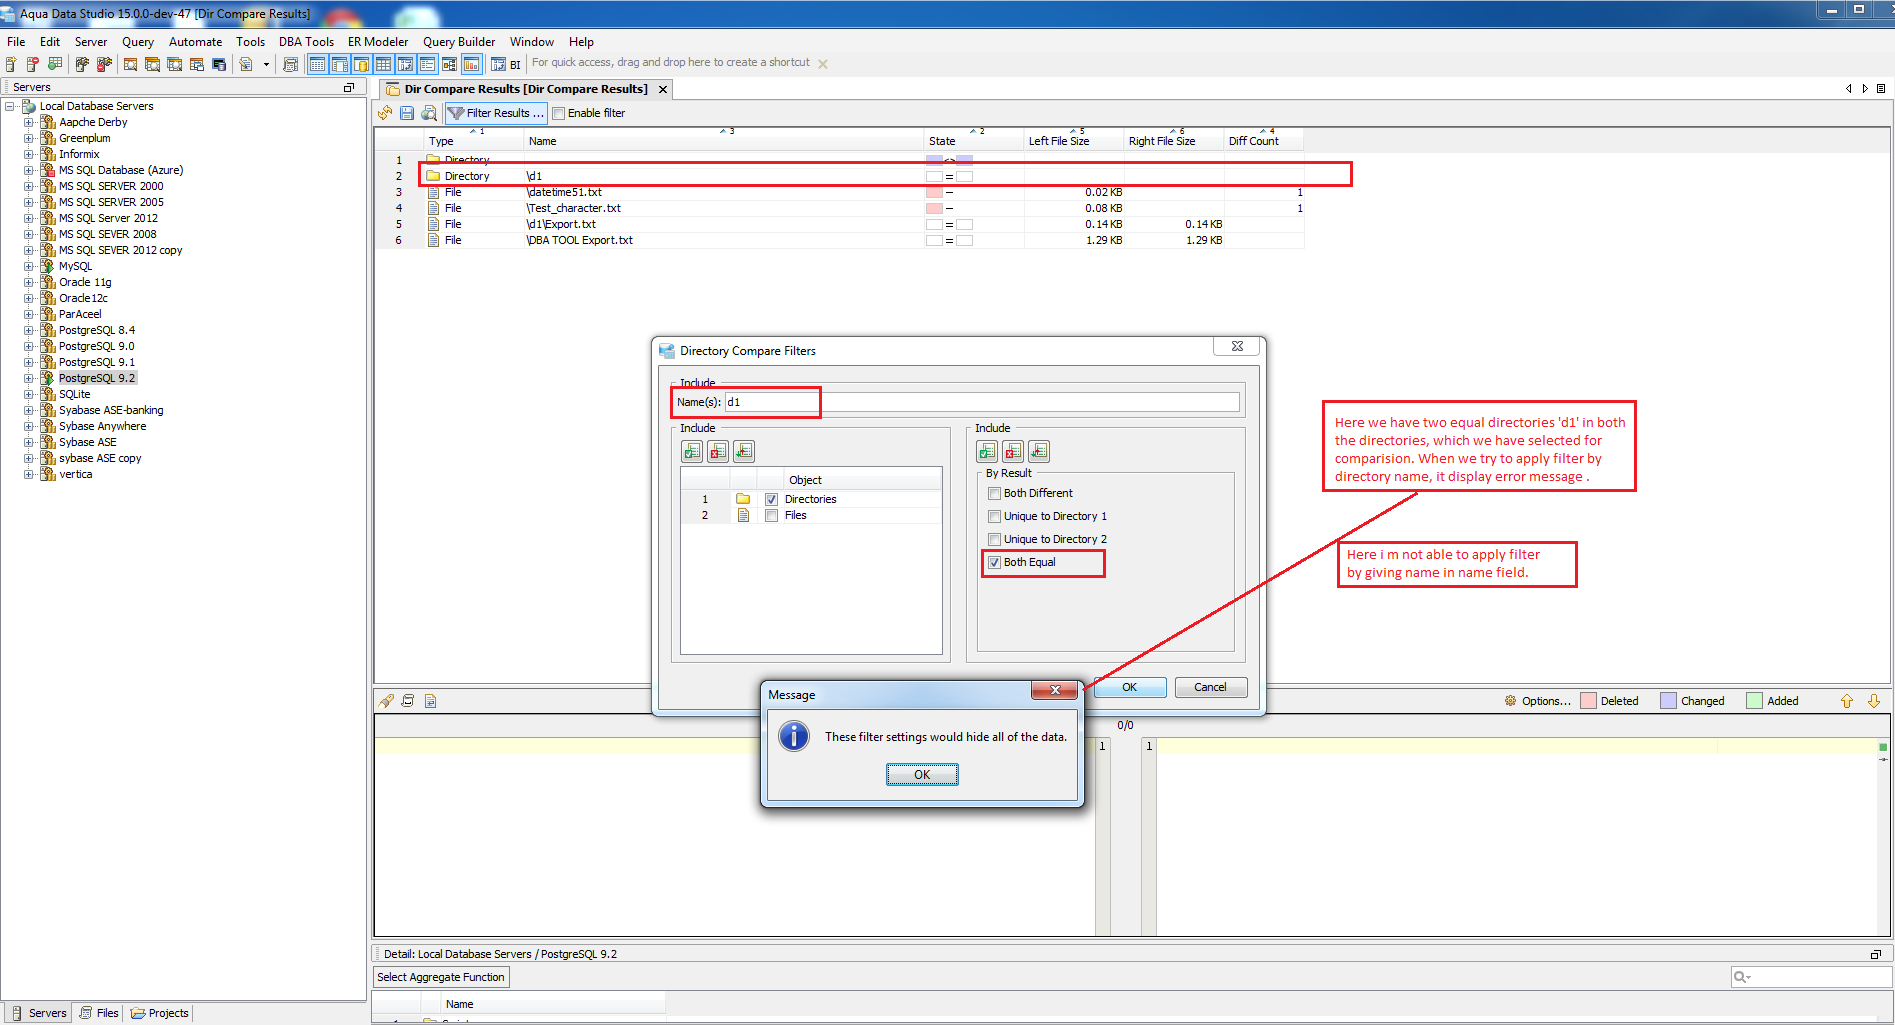
Task: Expand the MySQL server node
Action: coord(29,266)
